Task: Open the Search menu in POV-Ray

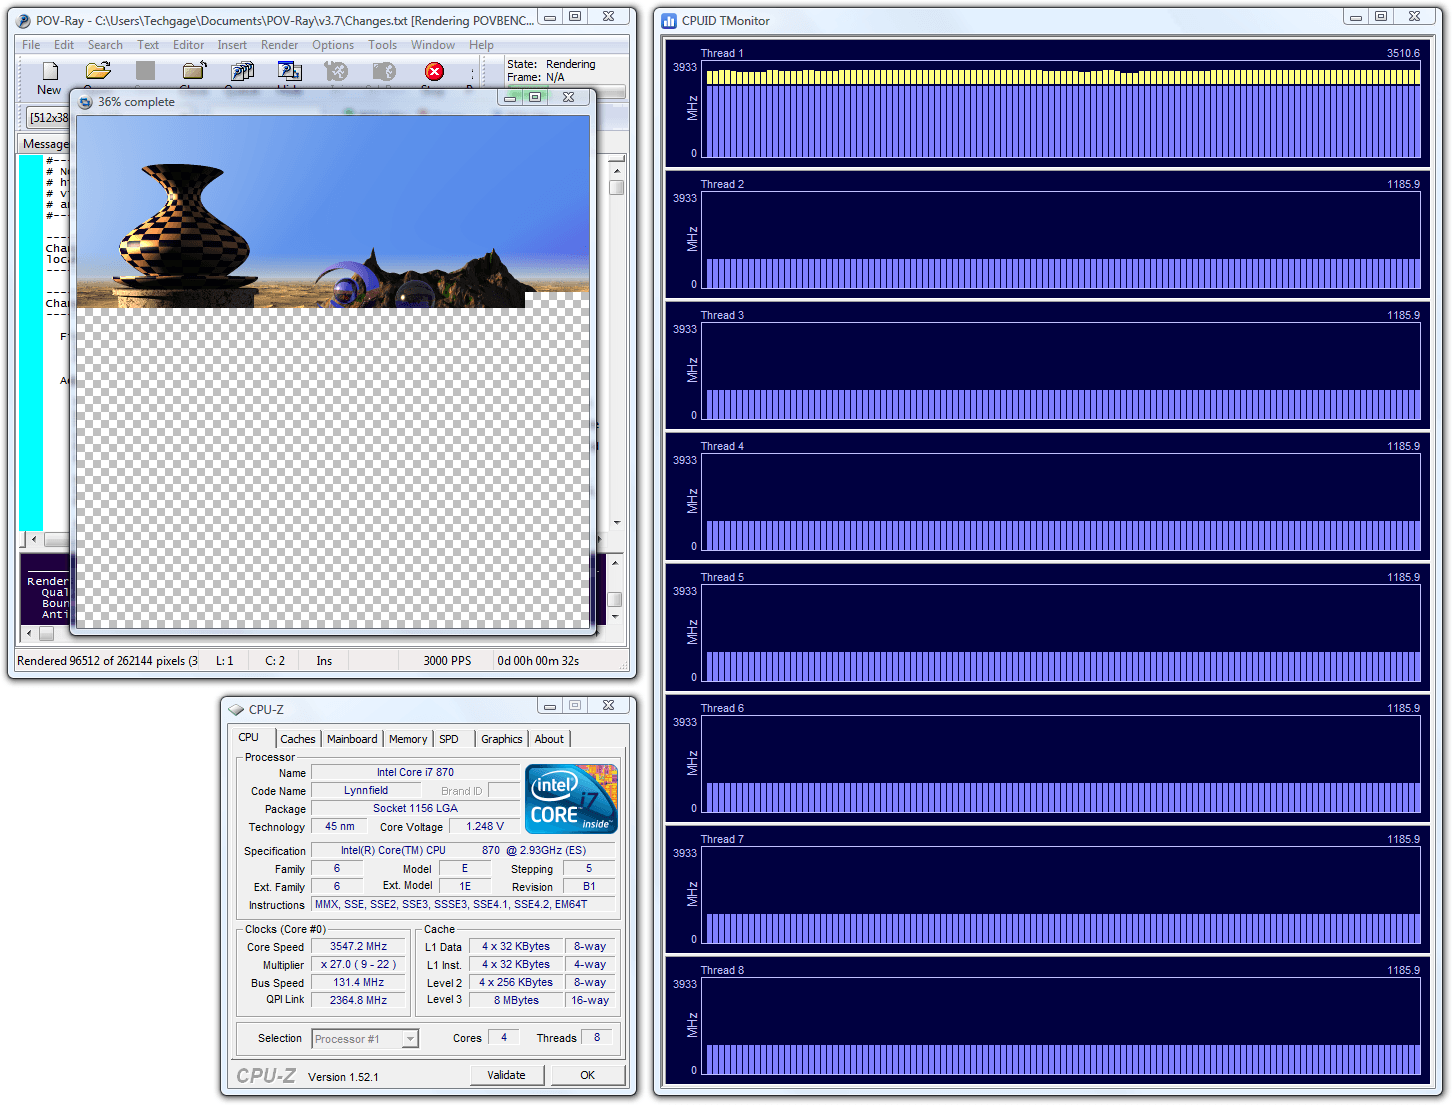Action: coord(105,45)
